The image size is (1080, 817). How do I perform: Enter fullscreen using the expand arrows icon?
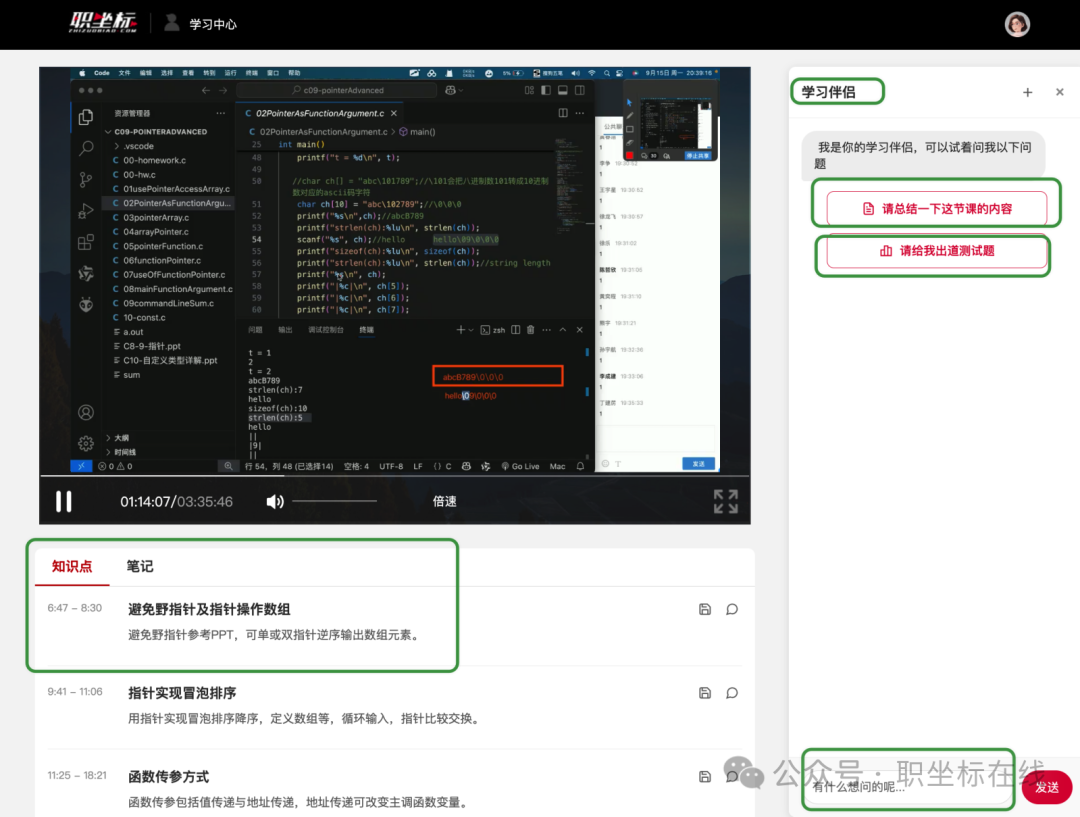725,501
